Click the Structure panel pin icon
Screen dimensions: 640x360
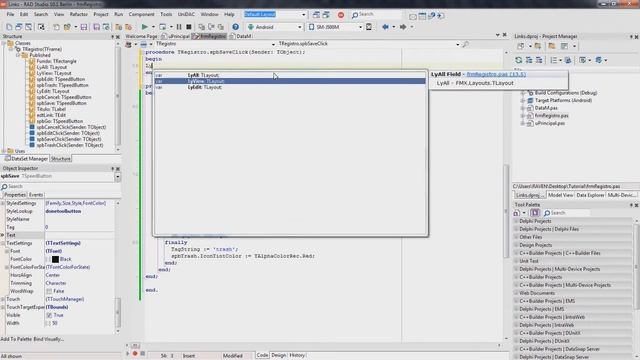pyautogui.click(x=113, y=36)
